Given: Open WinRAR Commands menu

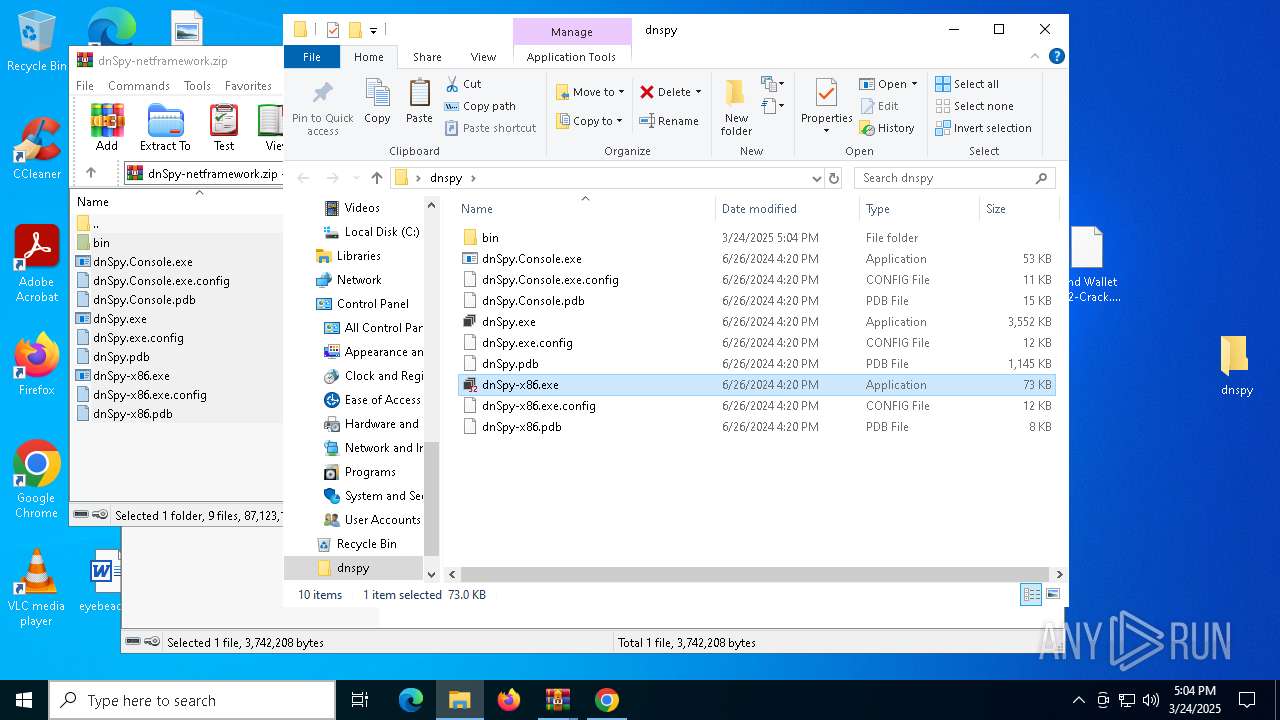Looking at the screenshot, I should pyautogui.click(x=139, y=86).
